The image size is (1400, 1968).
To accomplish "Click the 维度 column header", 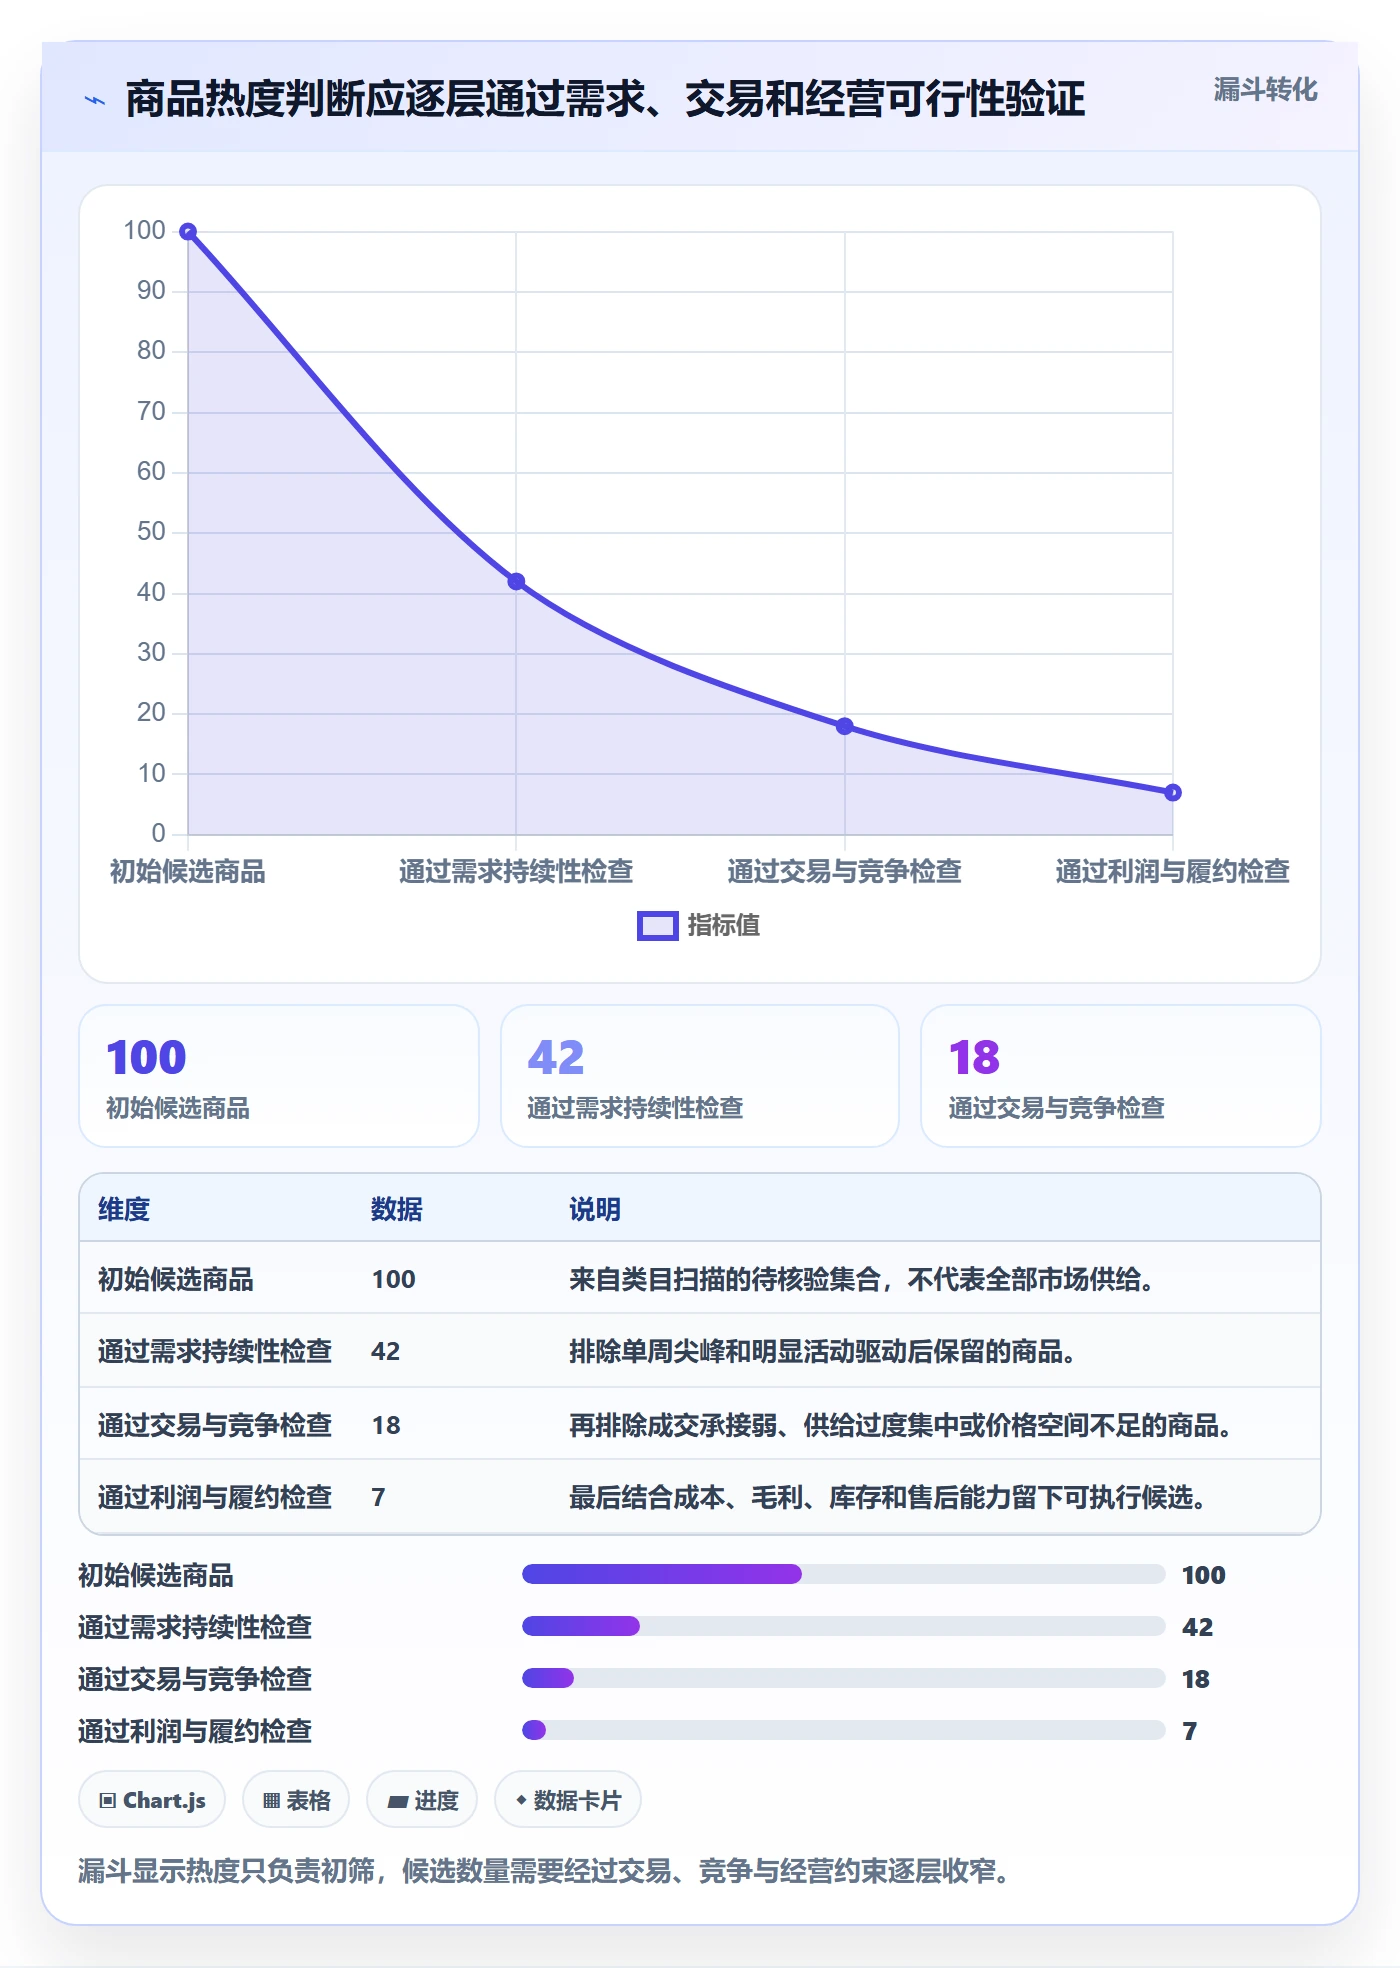I will [124, 1210].
